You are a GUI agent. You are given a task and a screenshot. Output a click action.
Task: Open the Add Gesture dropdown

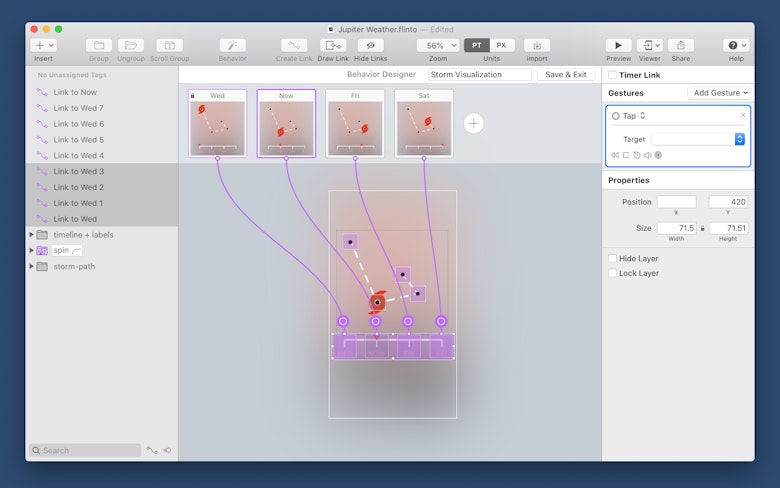click(718, 93)
